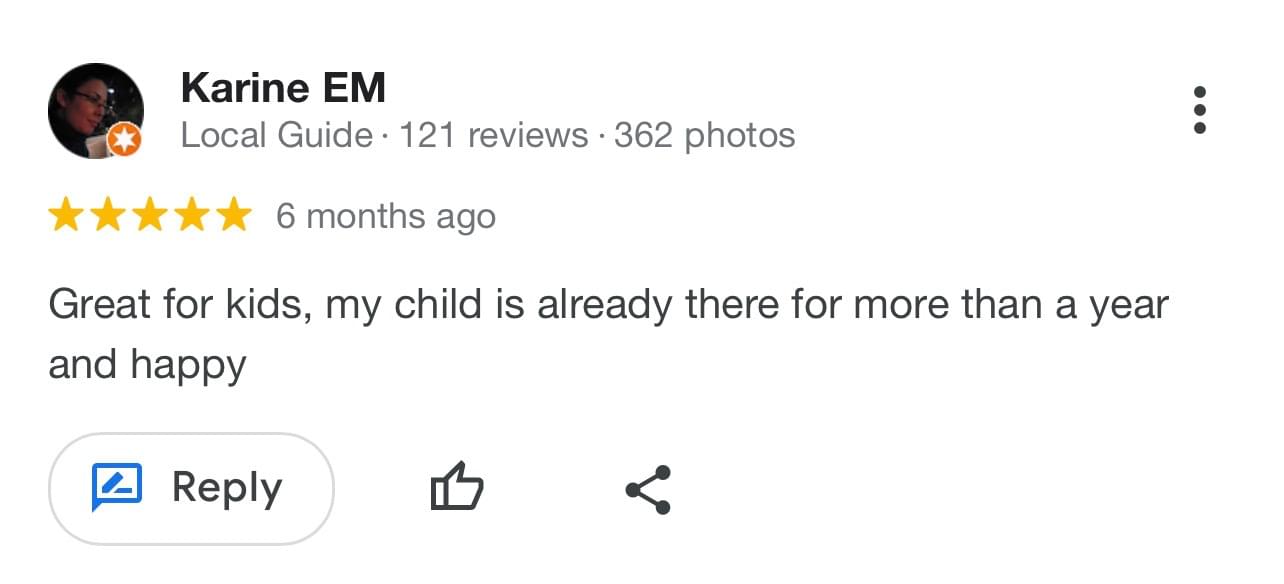Open reviewer name Karine EM
1284x584 pixels.
pos(283,89)
